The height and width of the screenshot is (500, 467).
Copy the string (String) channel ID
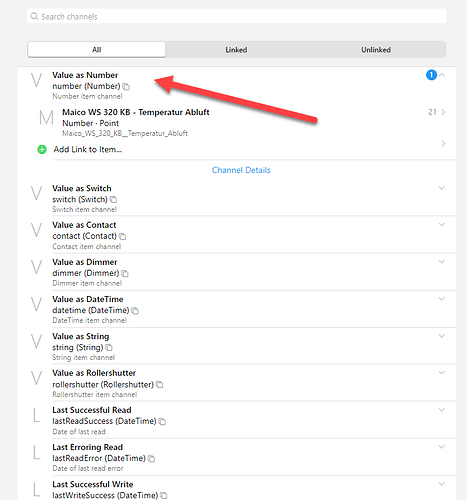pyautogui.click(x=109, y=348)
